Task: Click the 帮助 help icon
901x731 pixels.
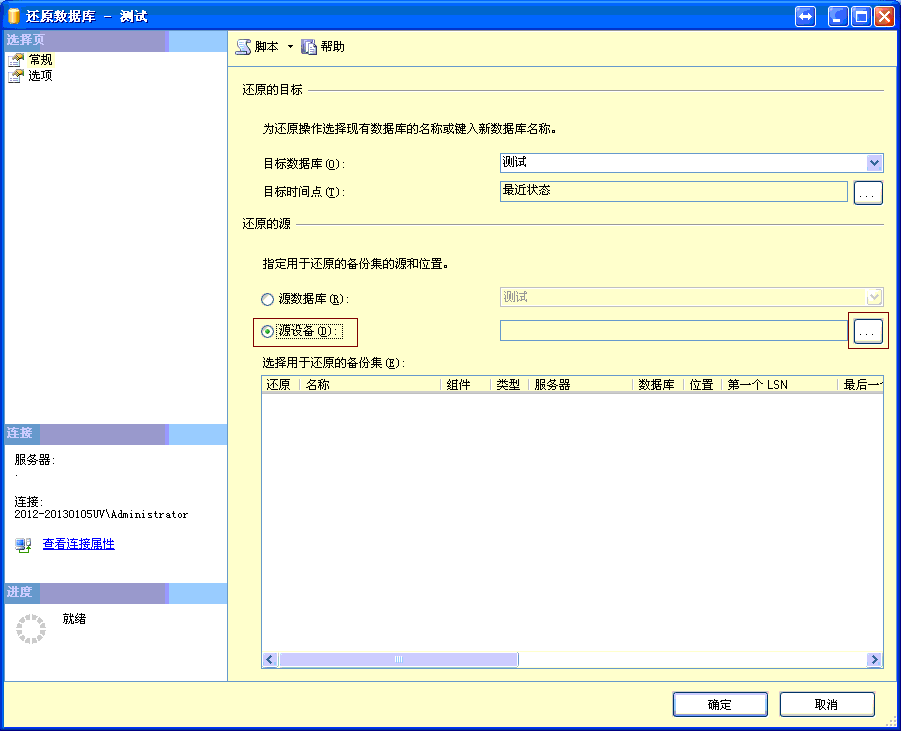Action: coord(309,47)
